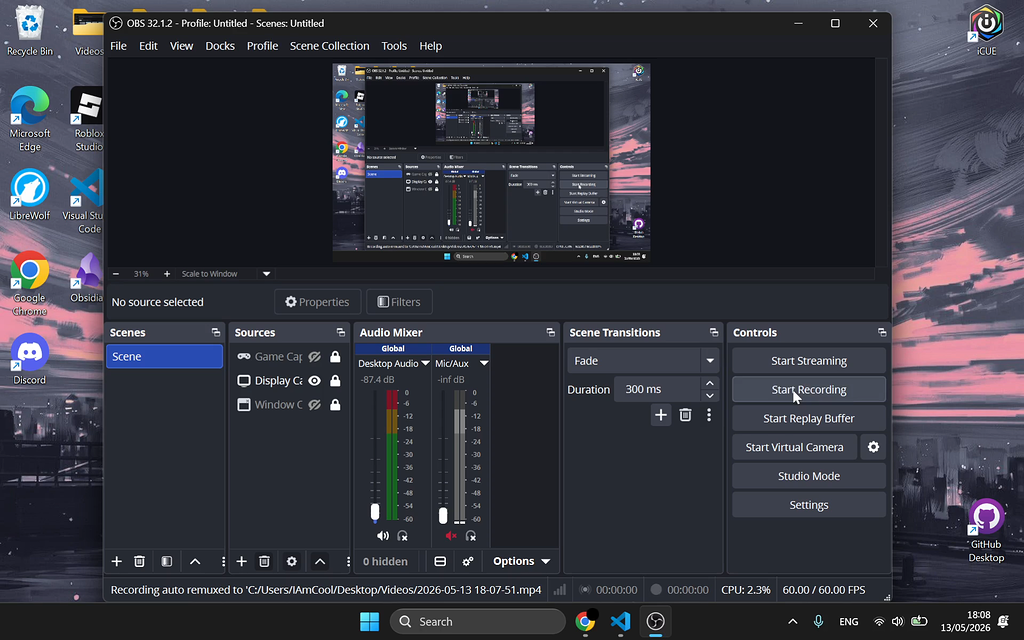This screenshot has width=1024, height=640.
Task: Add a new source with the plus icon
Action: (242, 562)
